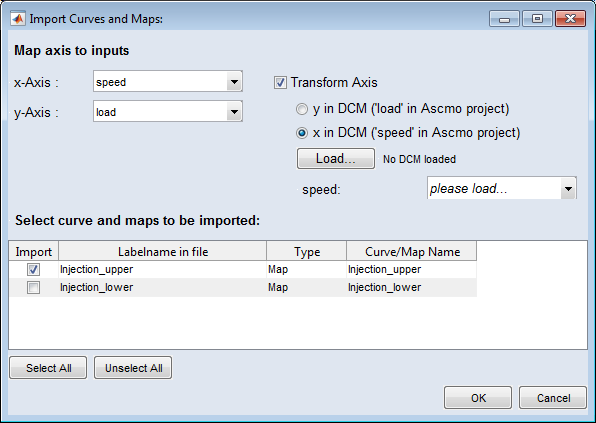This screenshot has width=596, height=423.
Task: Select 'x in DCM' radio option
Action: pos(302,133)
